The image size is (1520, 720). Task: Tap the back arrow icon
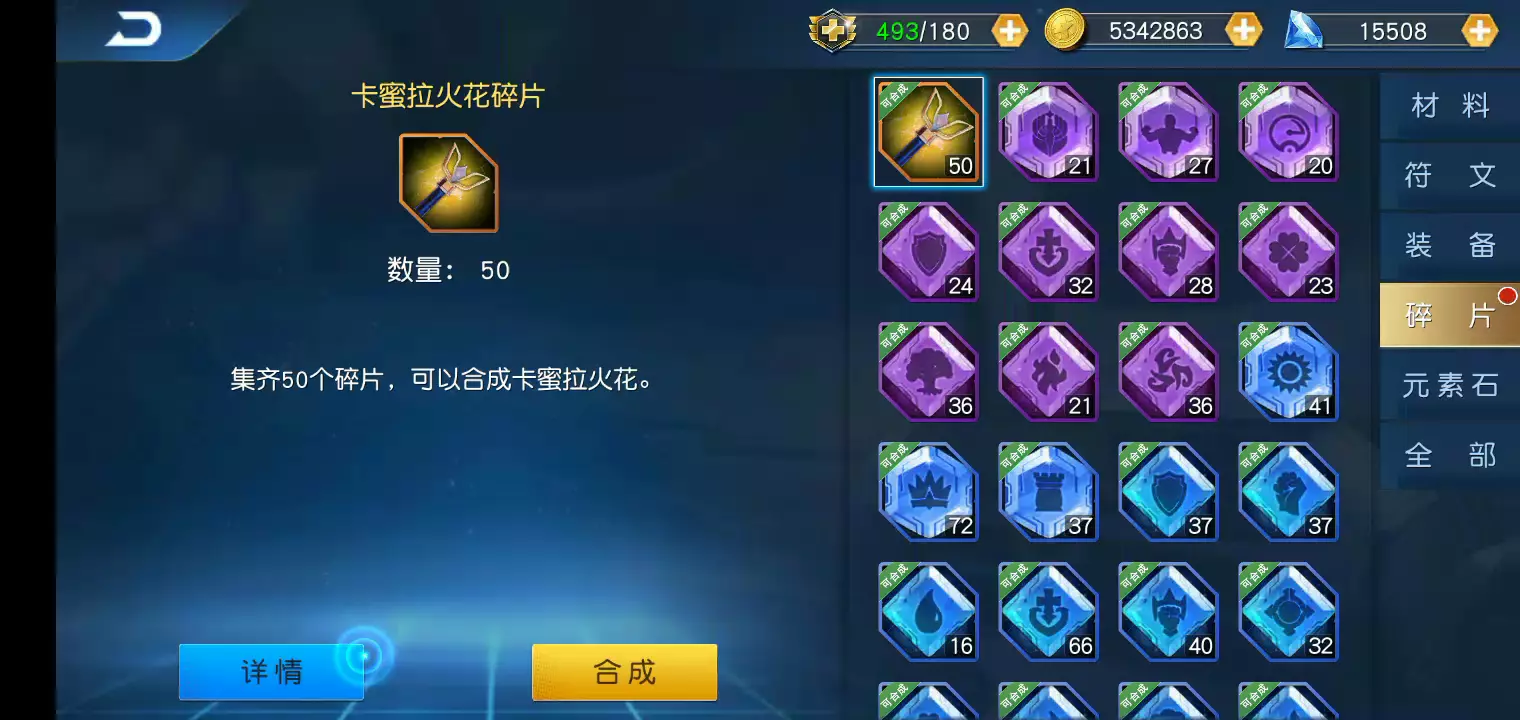click(x=134, y=30)
